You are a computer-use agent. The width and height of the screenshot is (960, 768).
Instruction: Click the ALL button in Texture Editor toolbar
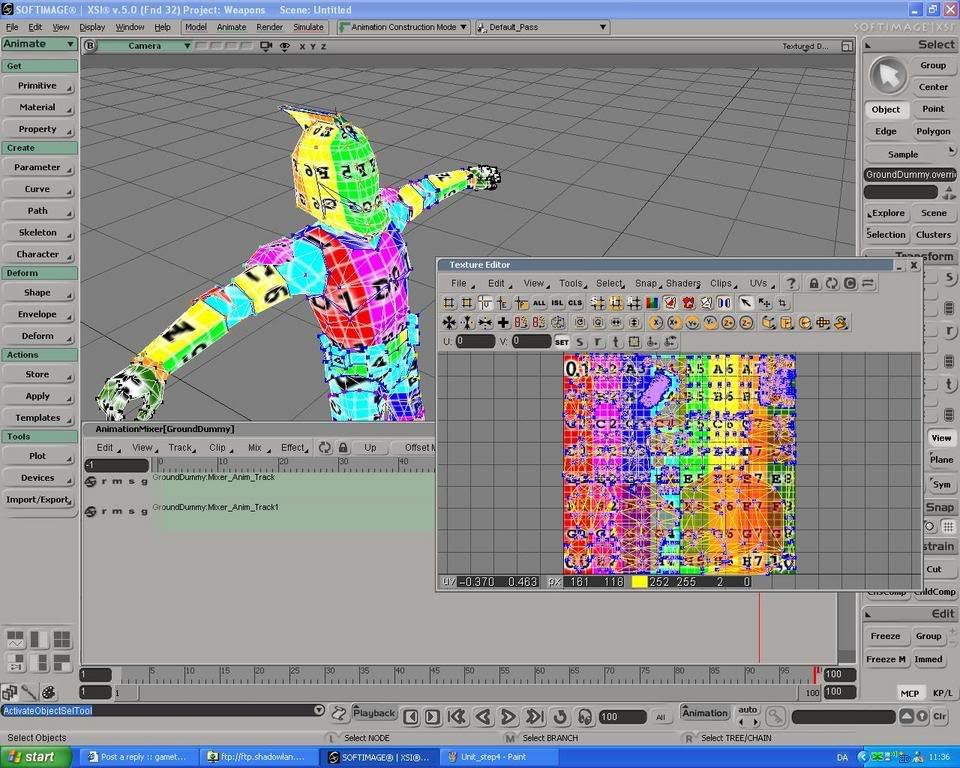[539, 303]
